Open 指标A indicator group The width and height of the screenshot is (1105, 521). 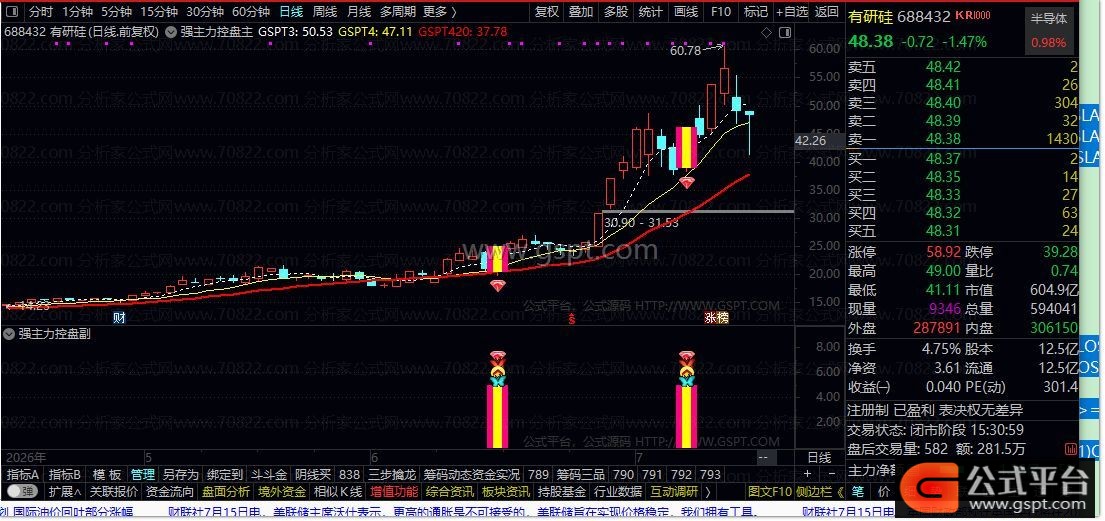[x=22, y=474]
